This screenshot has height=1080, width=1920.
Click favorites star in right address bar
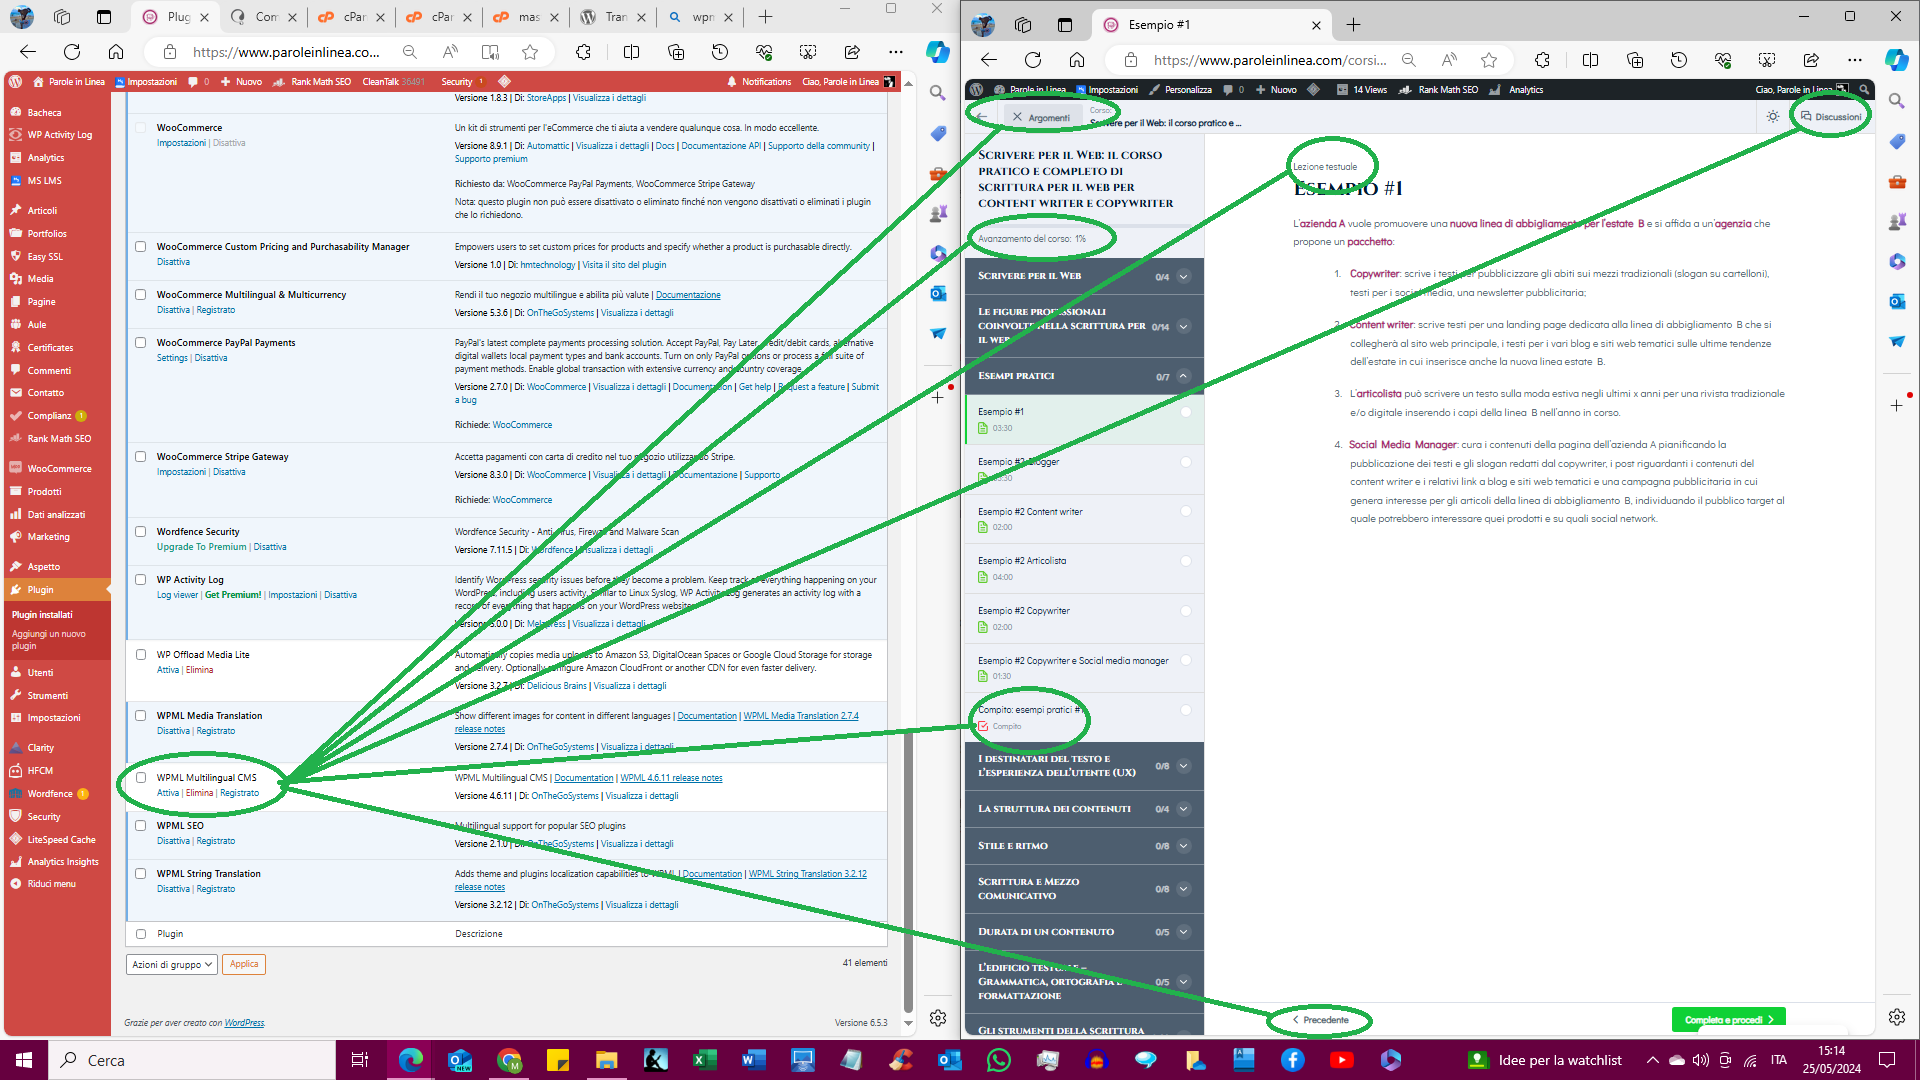1489,60
